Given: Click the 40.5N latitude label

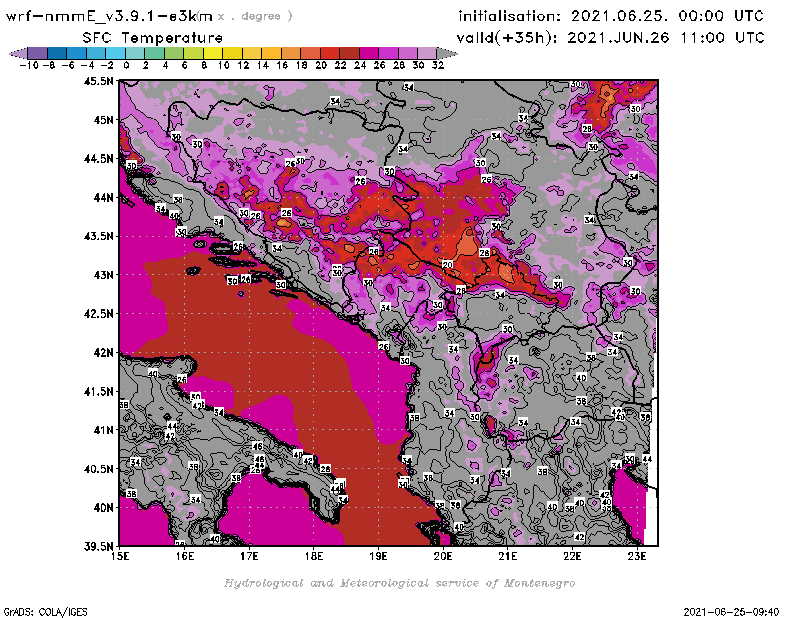Looking at the screenshot, I should pos(98,469).
